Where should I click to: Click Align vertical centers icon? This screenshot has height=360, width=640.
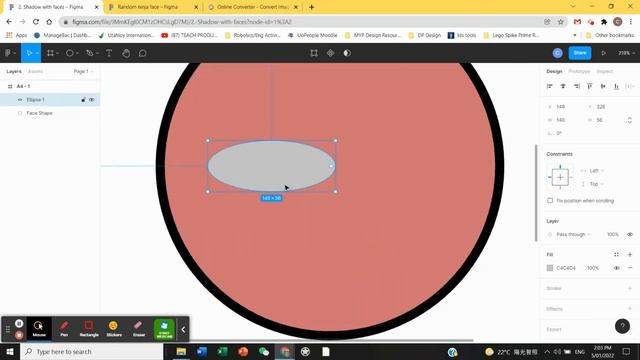[x=603, y=86]
